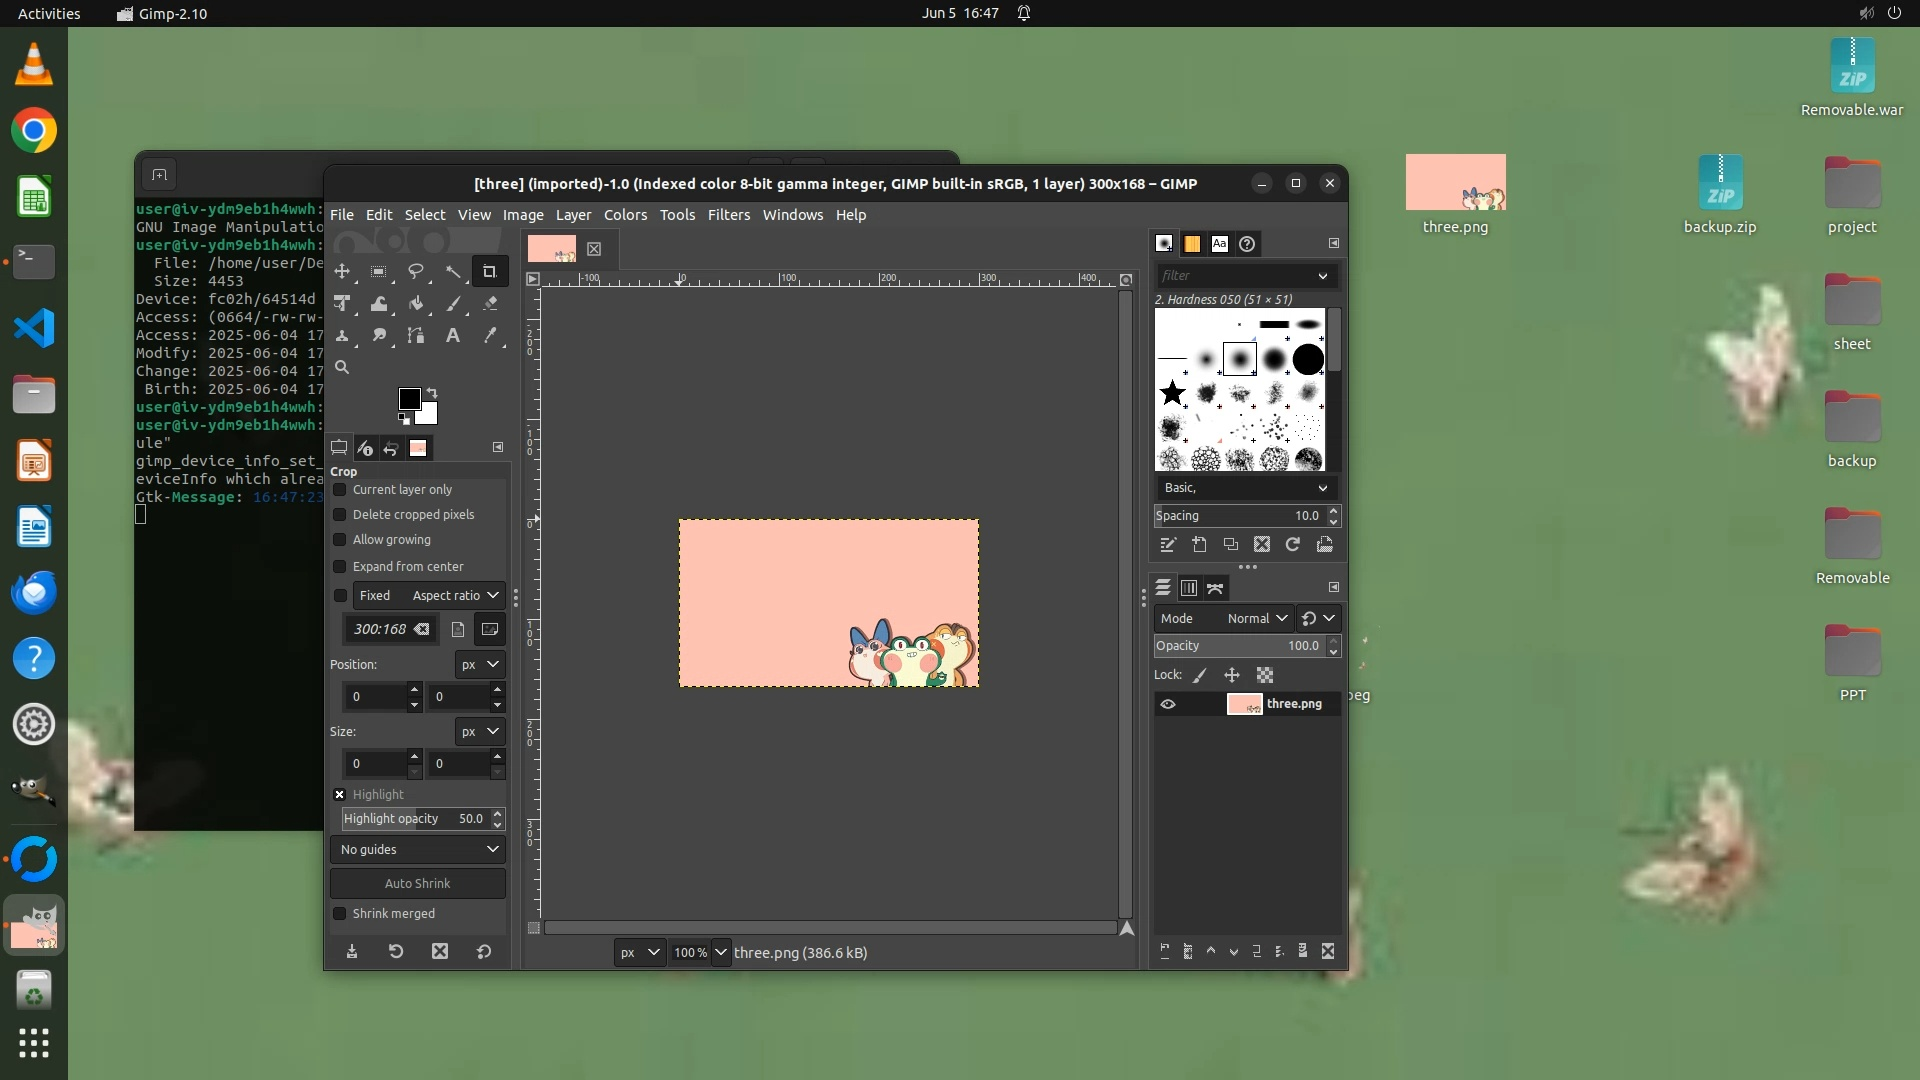This screenshot has height=1080, width=1920.
Task: Open the three.png desktop file thumbnail
Action: click(1455, 183)
